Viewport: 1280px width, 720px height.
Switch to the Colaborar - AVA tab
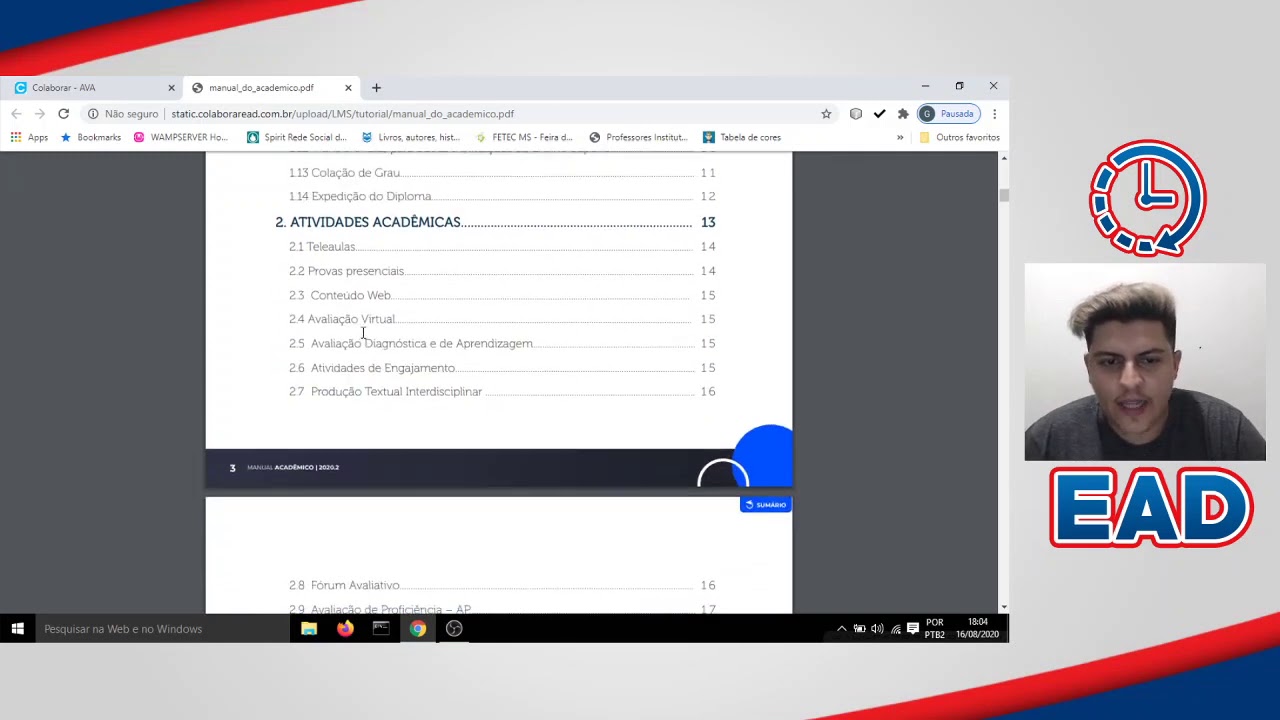[90, 88]
